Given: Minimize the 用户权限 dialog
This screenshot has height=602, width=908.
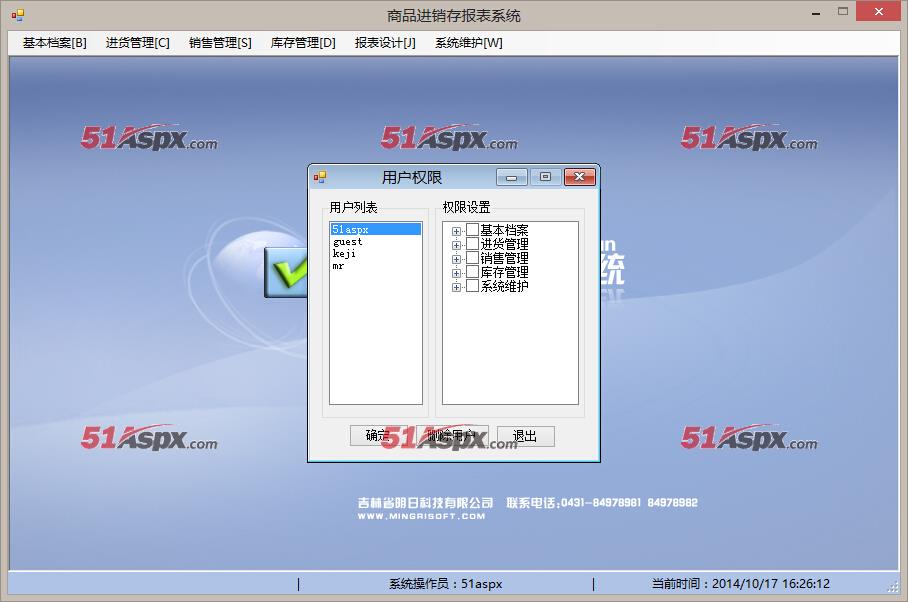Looking at the screenshot, I should (511, 177).
